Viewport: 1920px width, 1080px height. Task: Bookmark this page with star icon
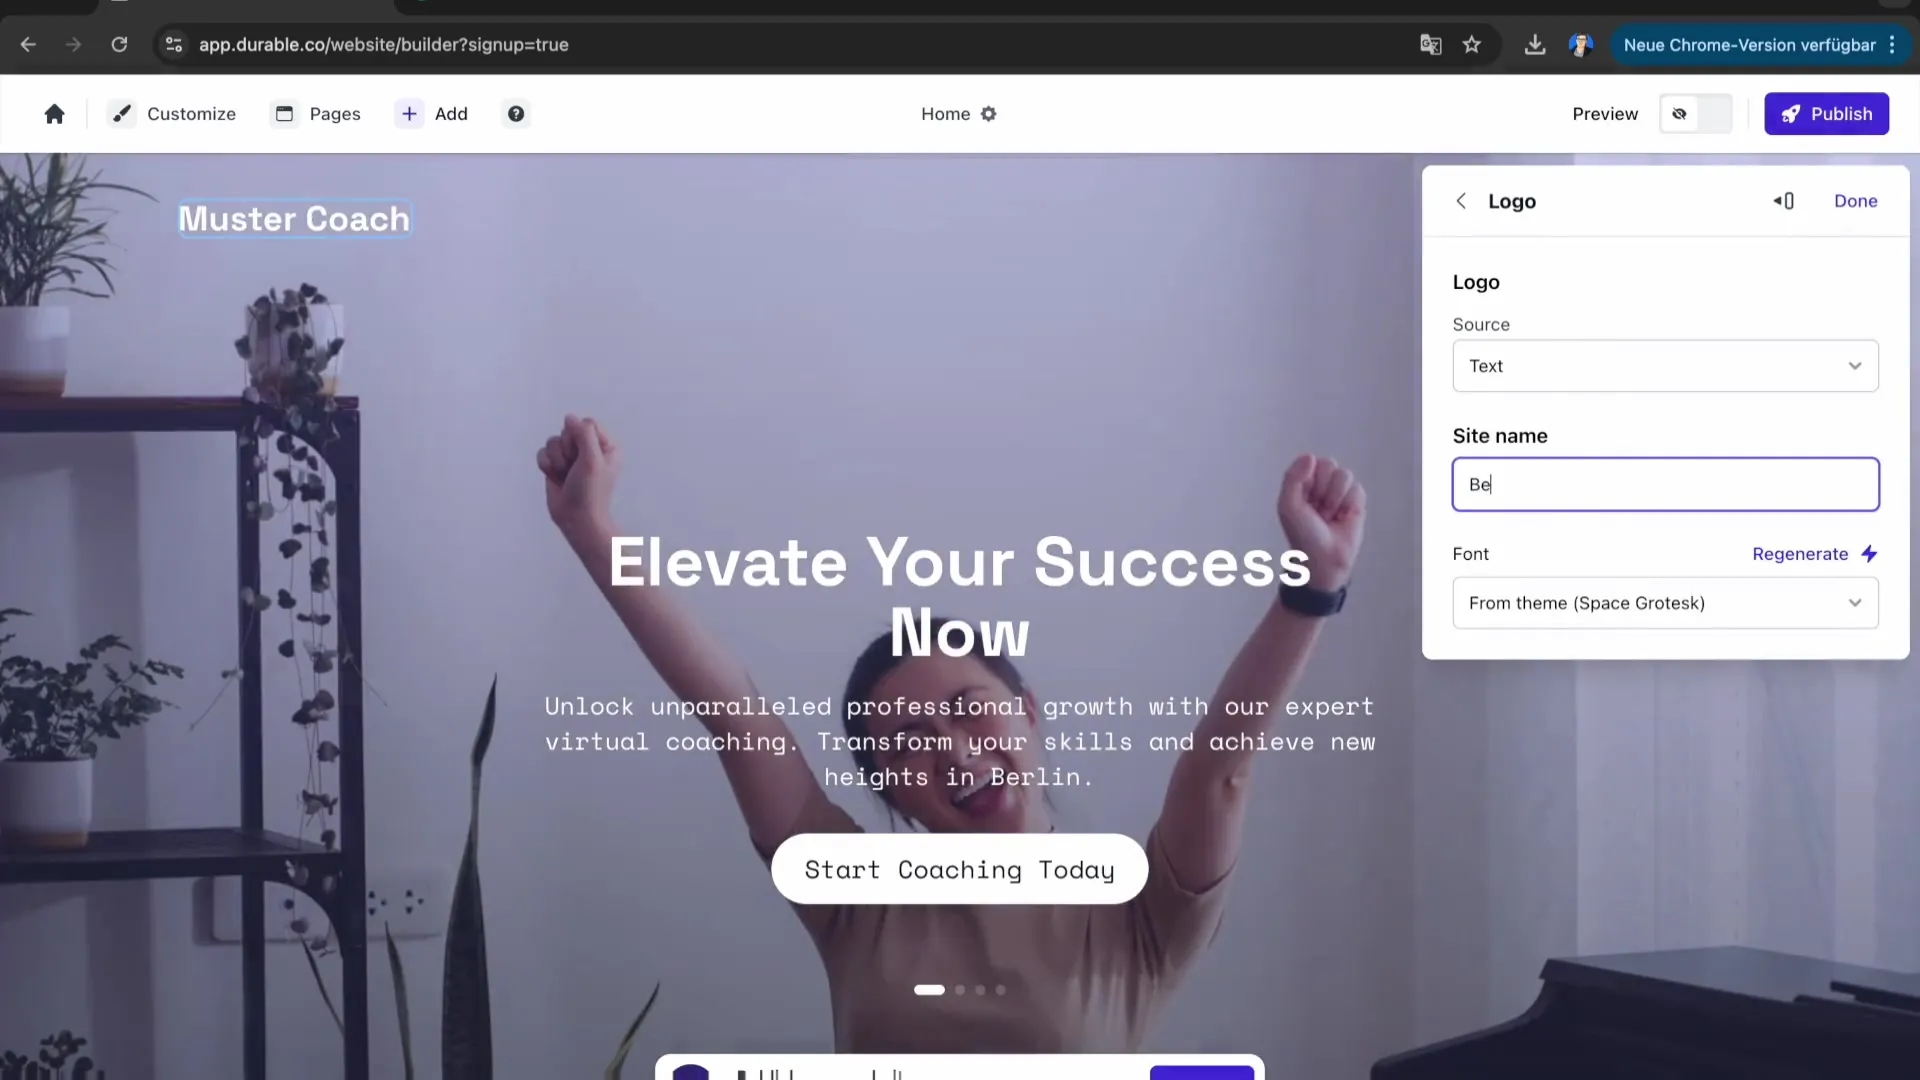tap(1472, 45)
